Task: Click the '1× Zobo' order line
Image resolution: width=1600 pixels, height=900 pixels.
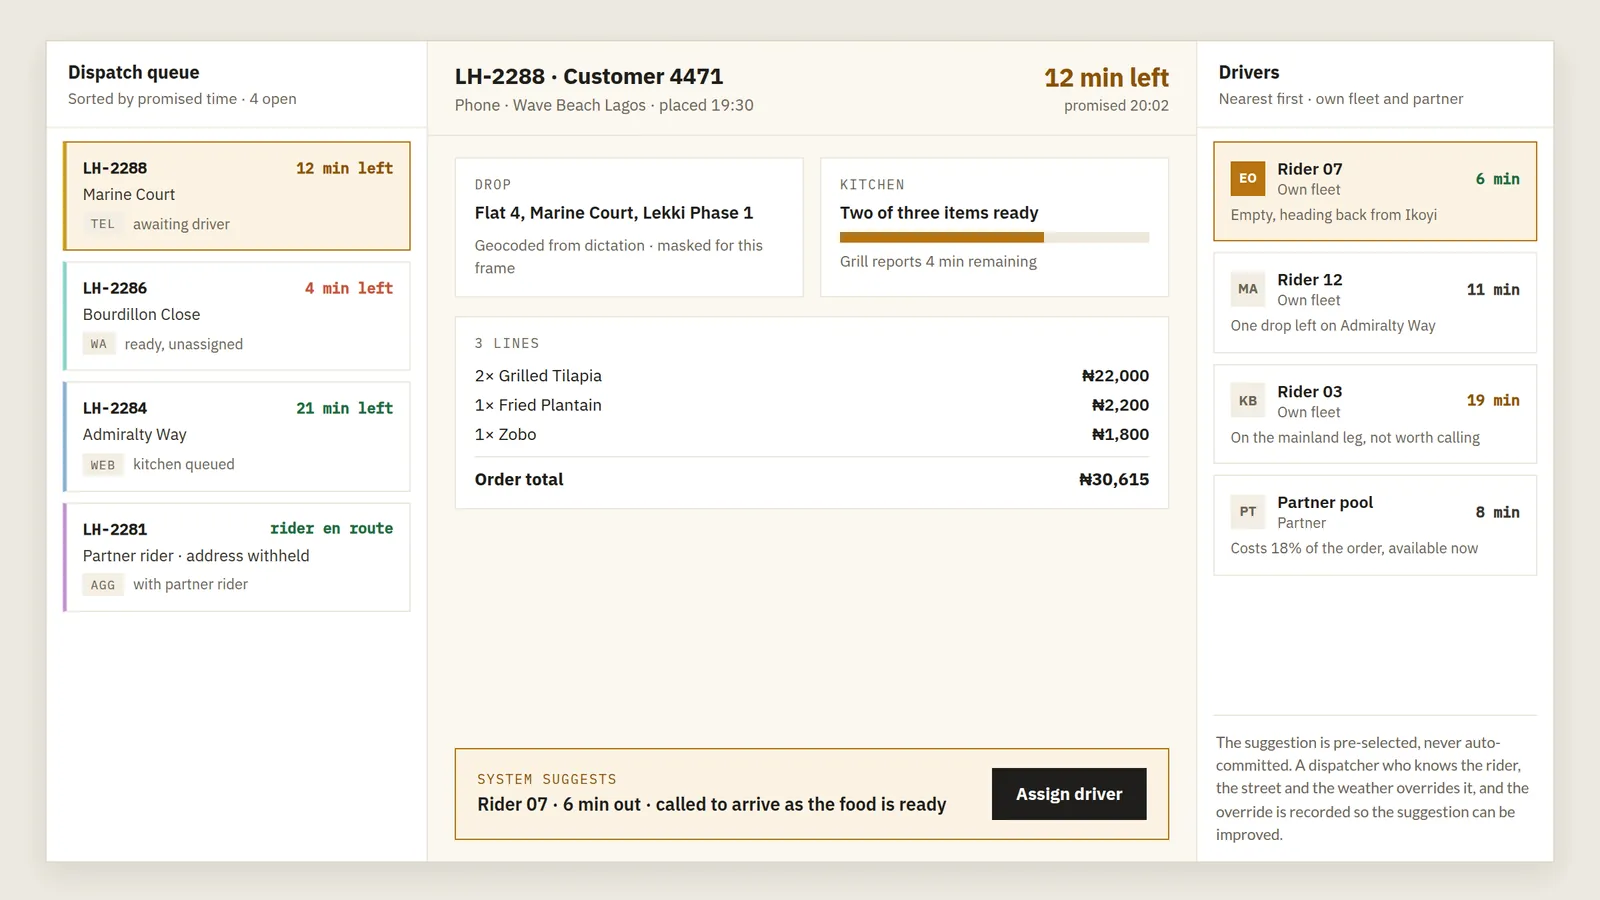Action: click(812, 434)
